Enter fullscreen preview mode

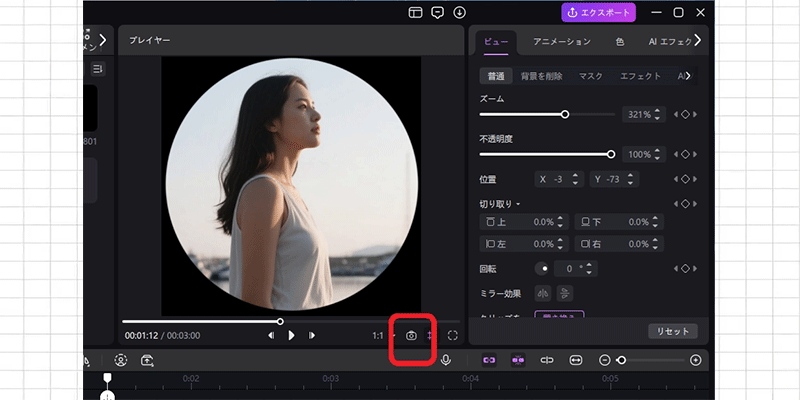click(453, 335)
